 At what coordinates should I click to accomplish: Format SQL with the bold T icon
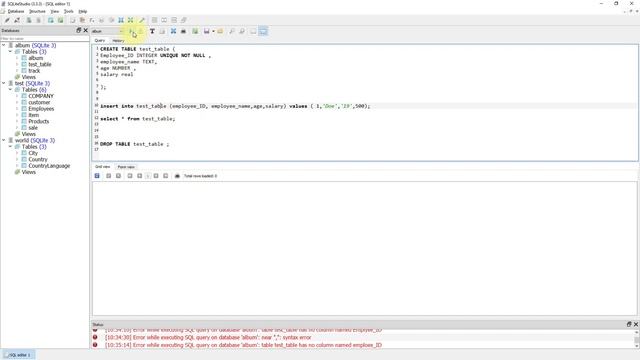click(x=152, y=31)
